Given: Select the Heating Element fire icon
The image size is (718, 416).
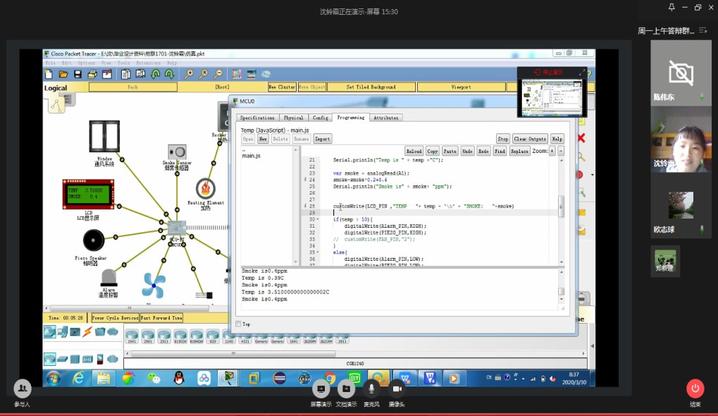Looking at the screenshot, I should click(x=205, y=188).
